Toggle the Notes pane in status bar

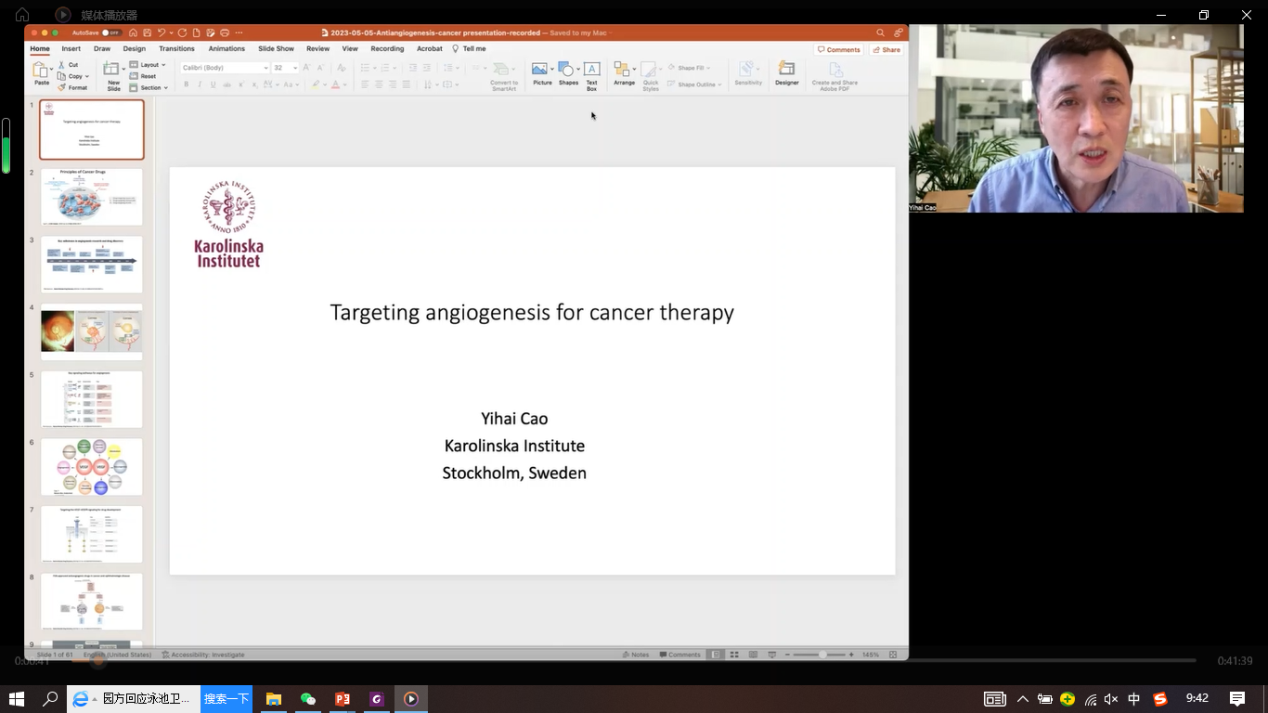(x=636, y=655)
